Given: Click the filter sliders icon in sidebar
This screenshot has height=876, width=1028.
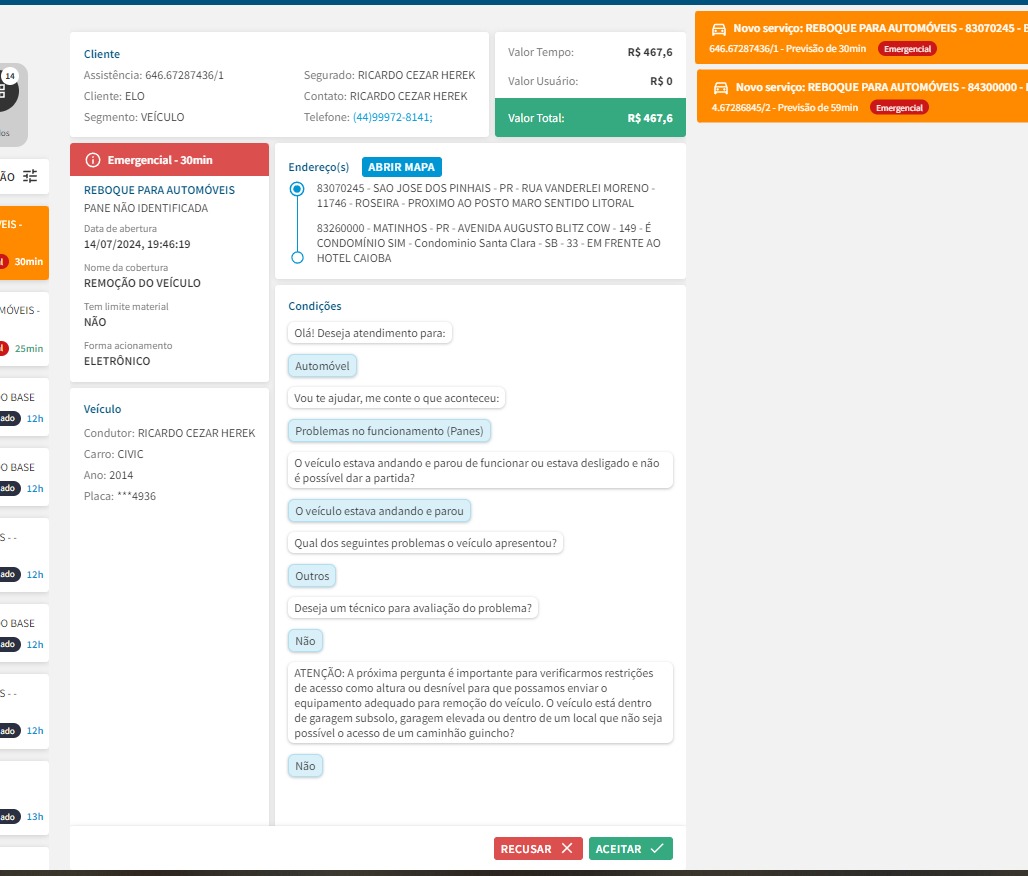Looking at the screenshot, I should [x=30, y=176].
